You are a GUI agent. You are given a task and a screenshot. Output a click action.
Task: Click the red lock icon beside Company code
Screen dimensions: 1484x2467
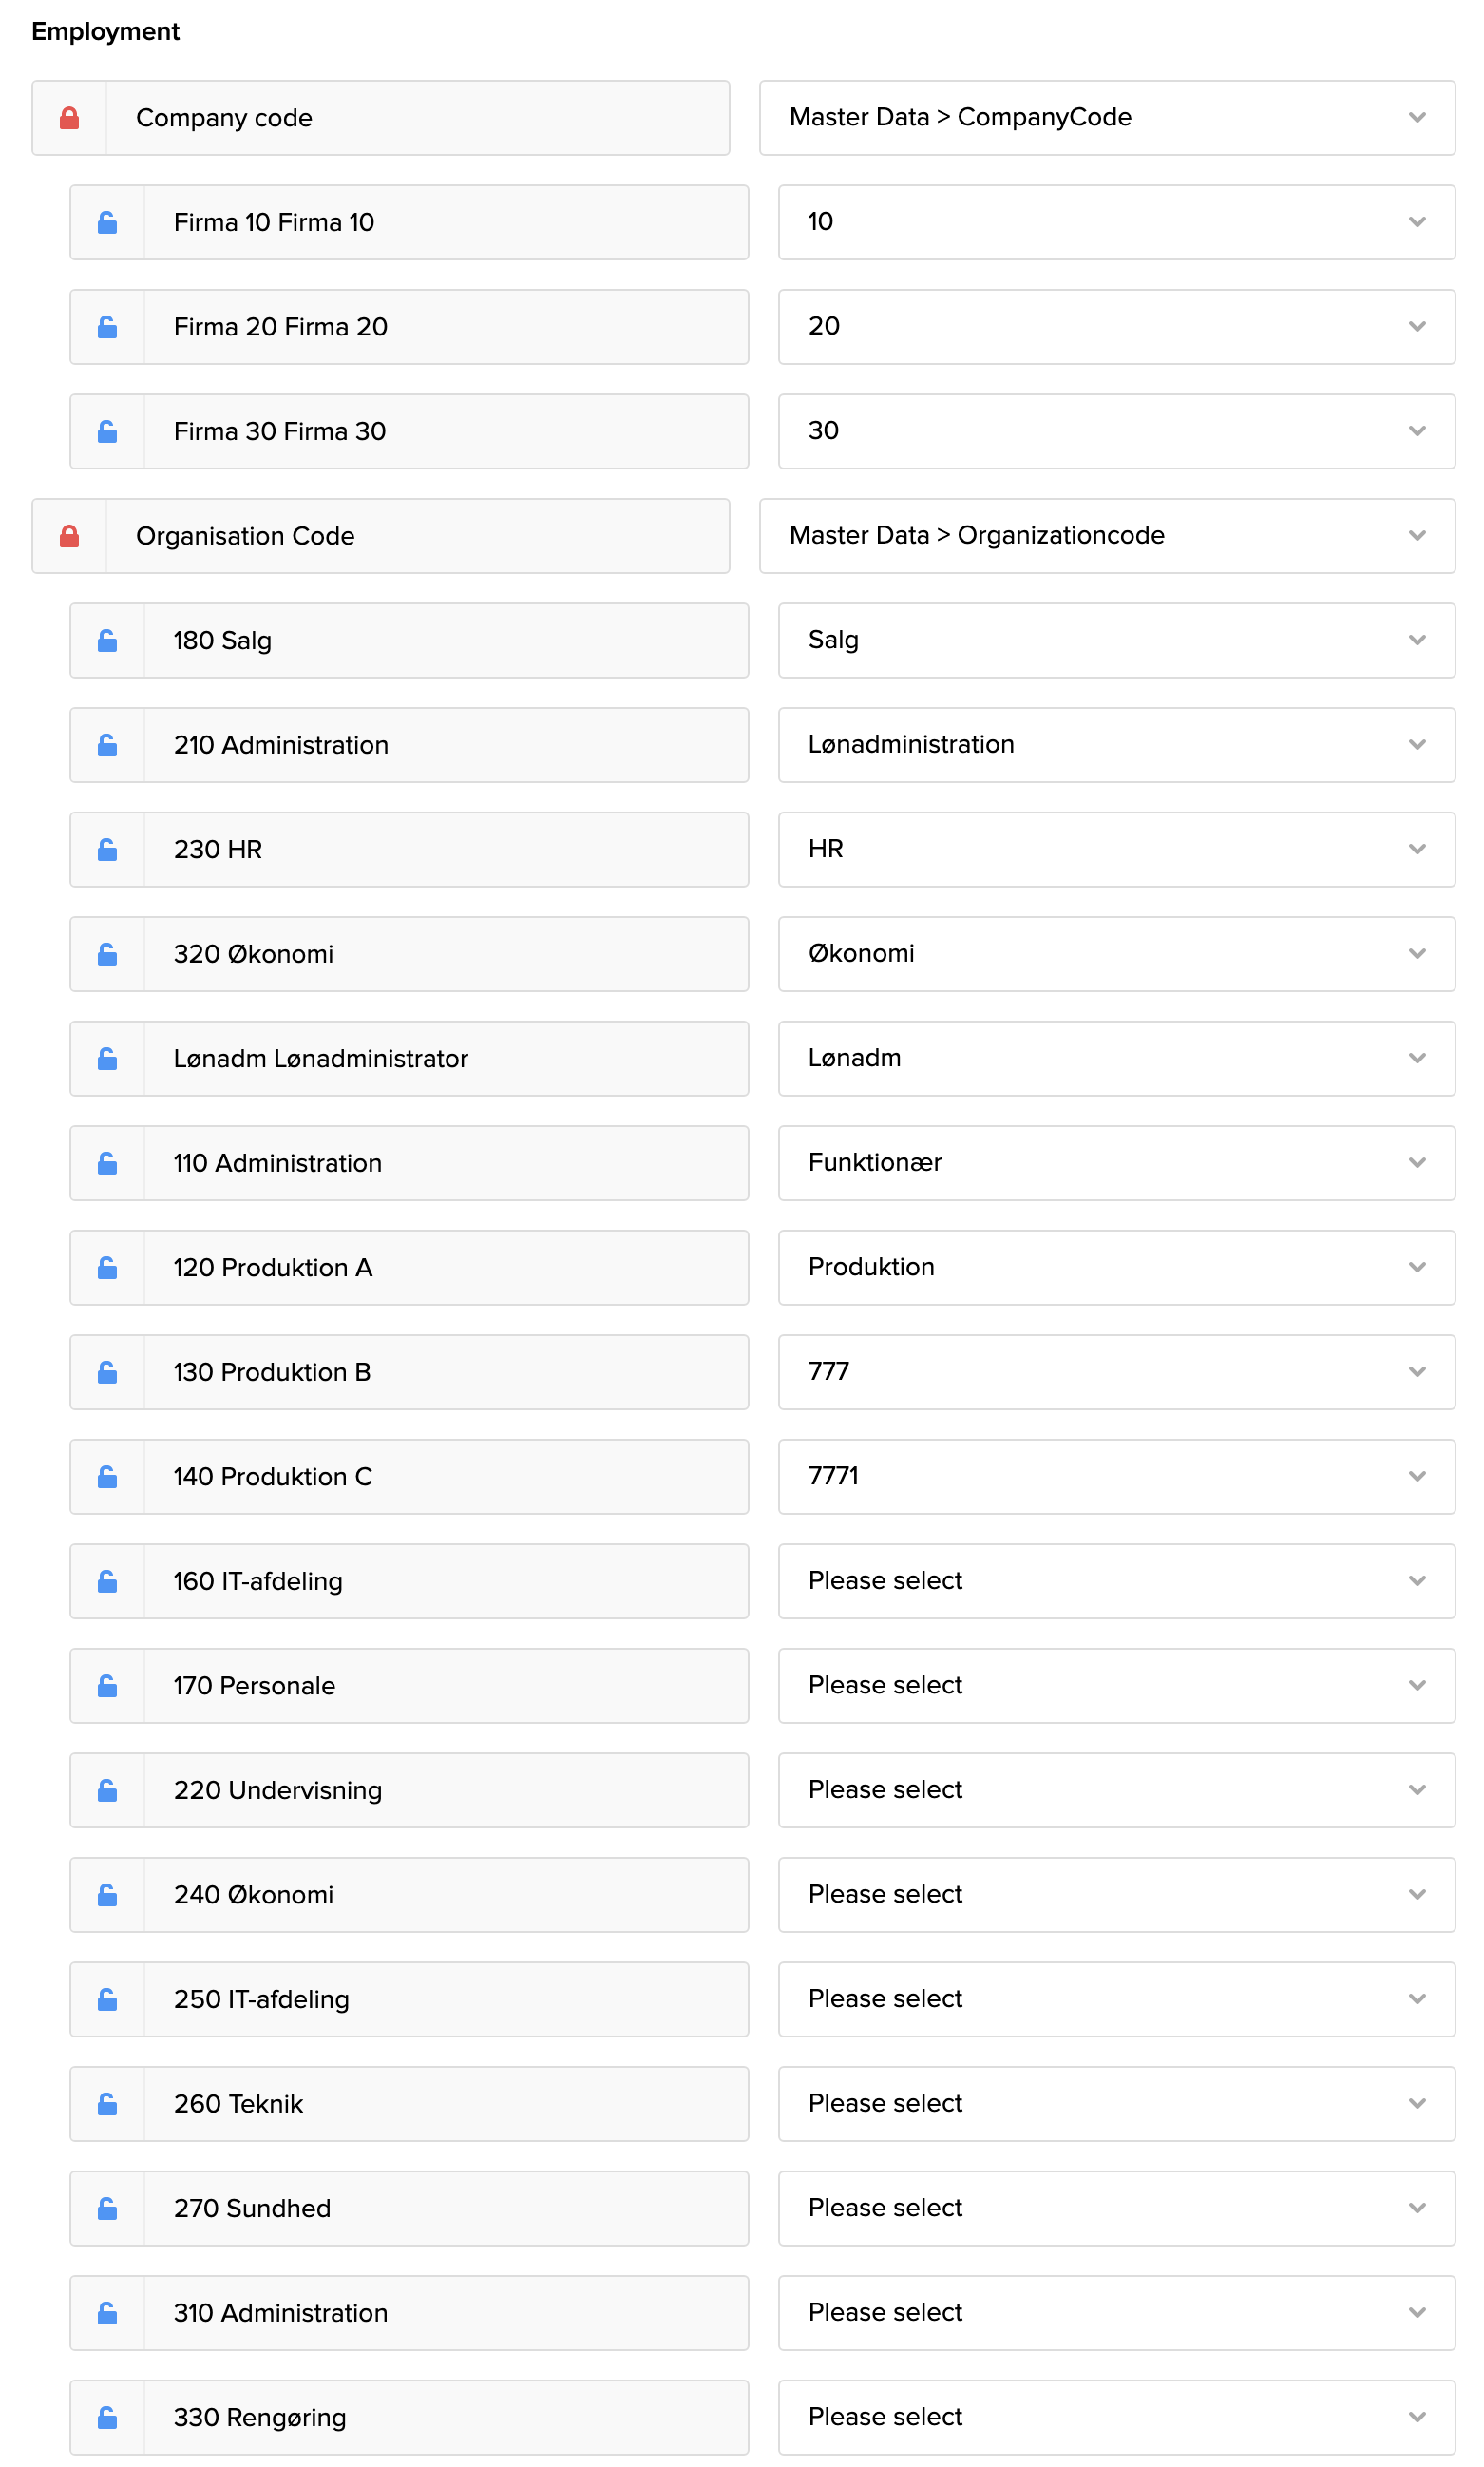(x=69, y=118)
